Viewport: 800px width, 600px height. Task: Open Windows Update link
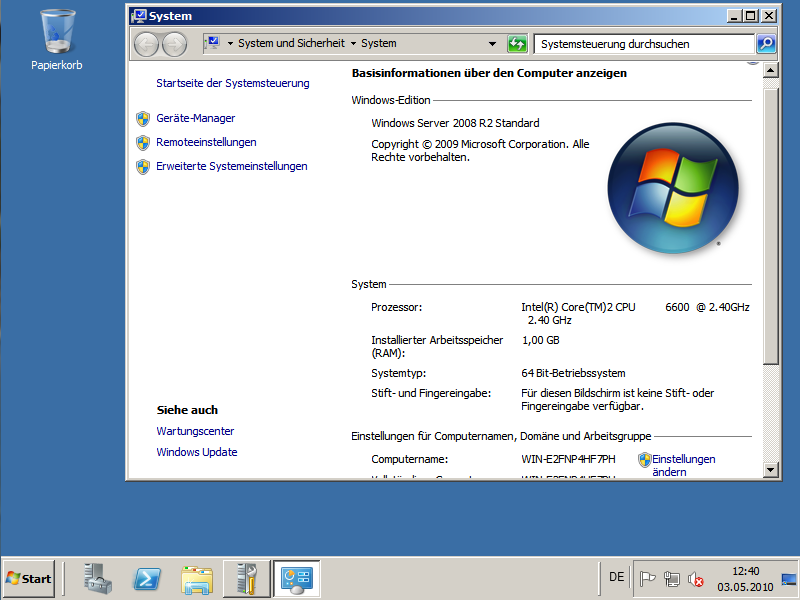[196, 452]
